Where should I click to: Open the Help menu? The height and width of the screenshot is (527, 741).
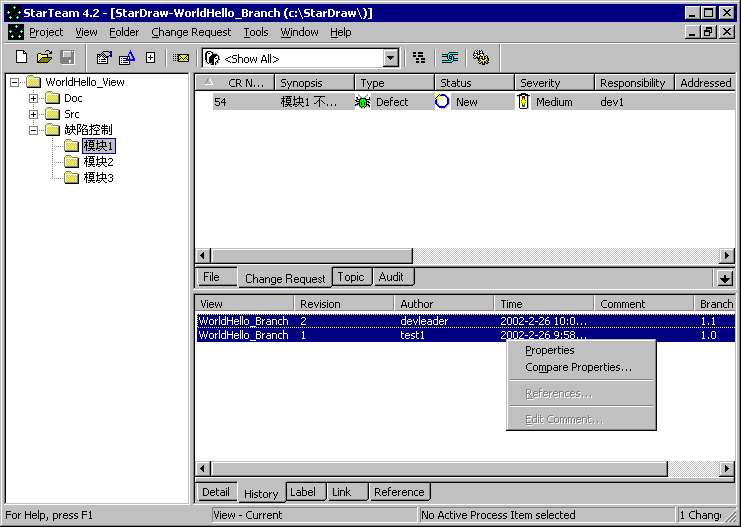[340, 32]
